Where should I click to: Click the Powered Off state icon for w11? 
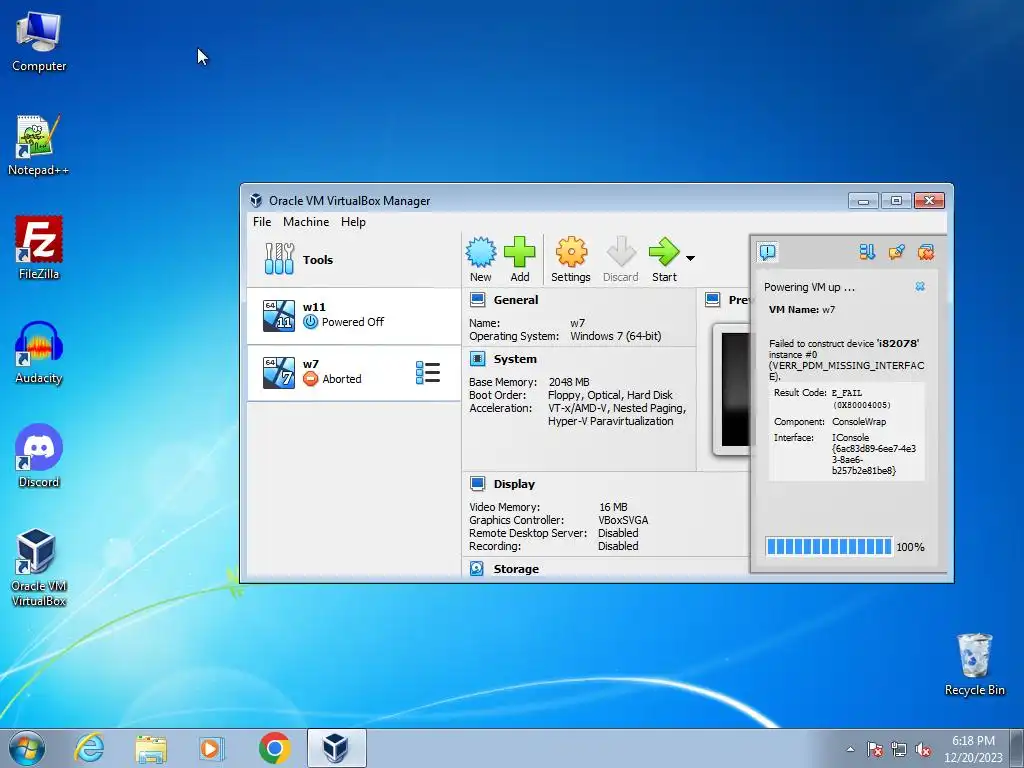click(311, 322)
